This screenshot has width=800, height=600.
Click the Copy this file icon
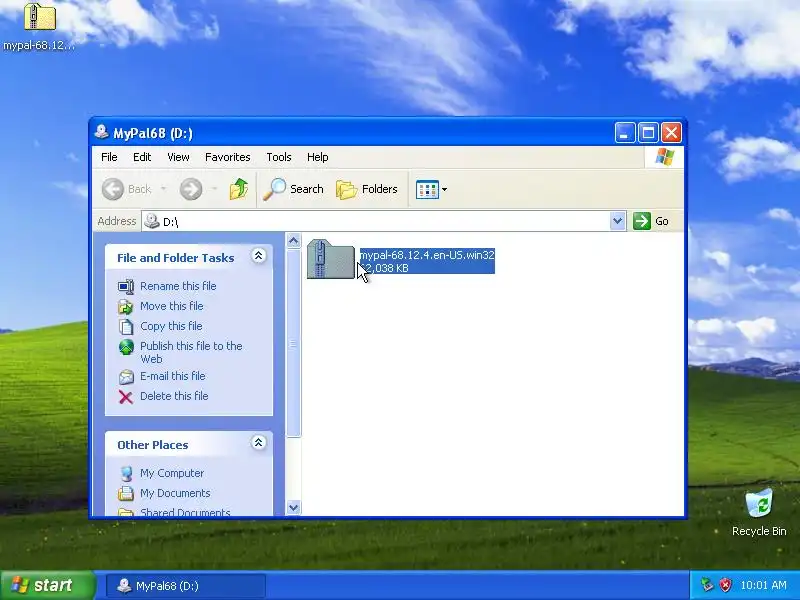tap(126, 327)
